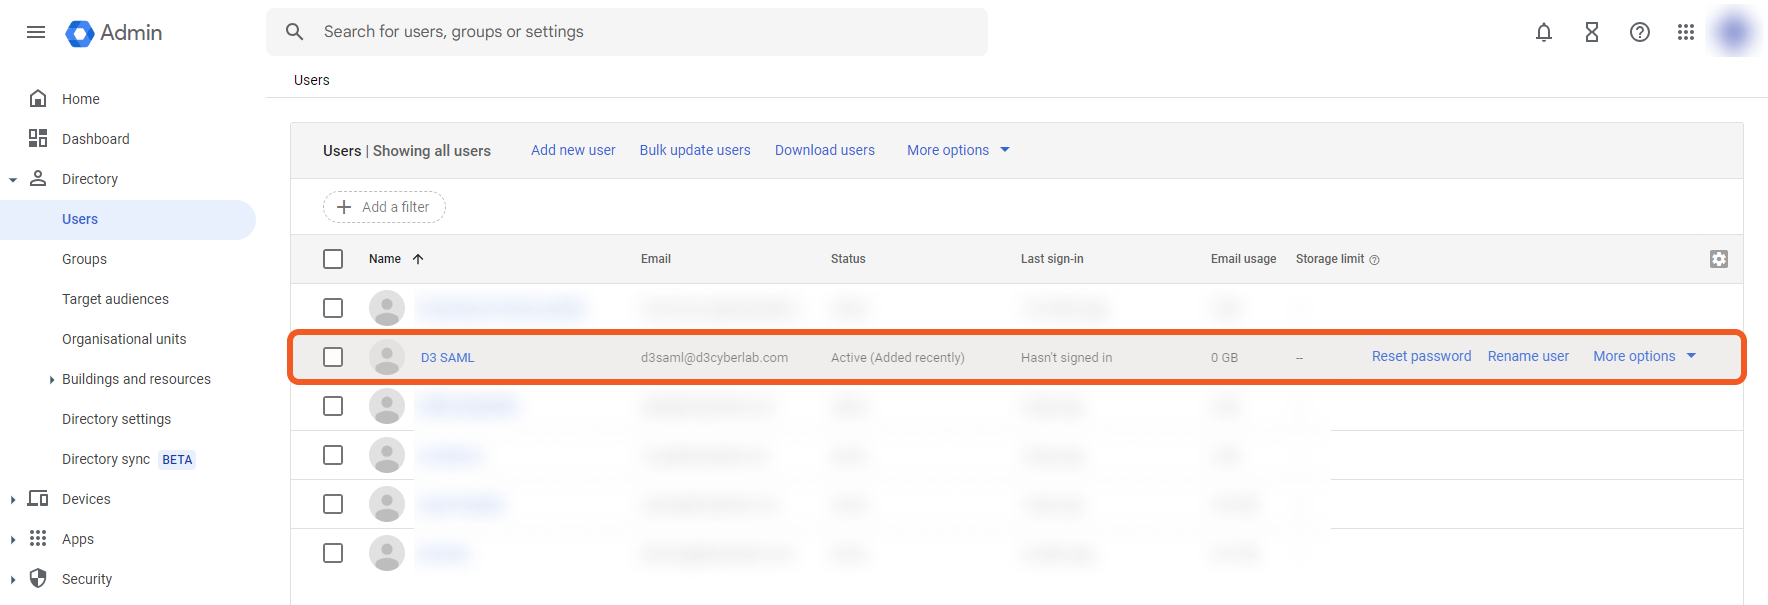Select the D3 SAML user checkbox
The width and height of the screenshot is (1768, 605).
pos(333,357)
